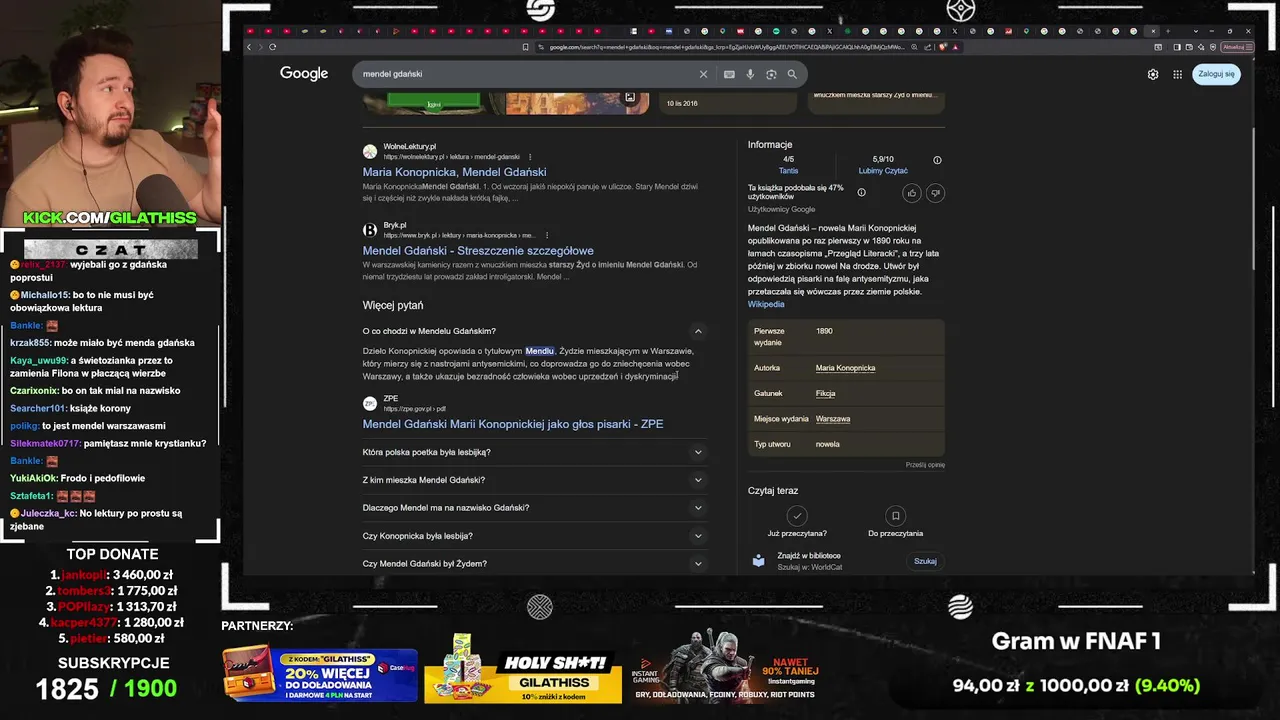Open the ZPE 'głos pisarki' result link
The height and width of the screenshot is (720, 1280).
tap(513, 424)
